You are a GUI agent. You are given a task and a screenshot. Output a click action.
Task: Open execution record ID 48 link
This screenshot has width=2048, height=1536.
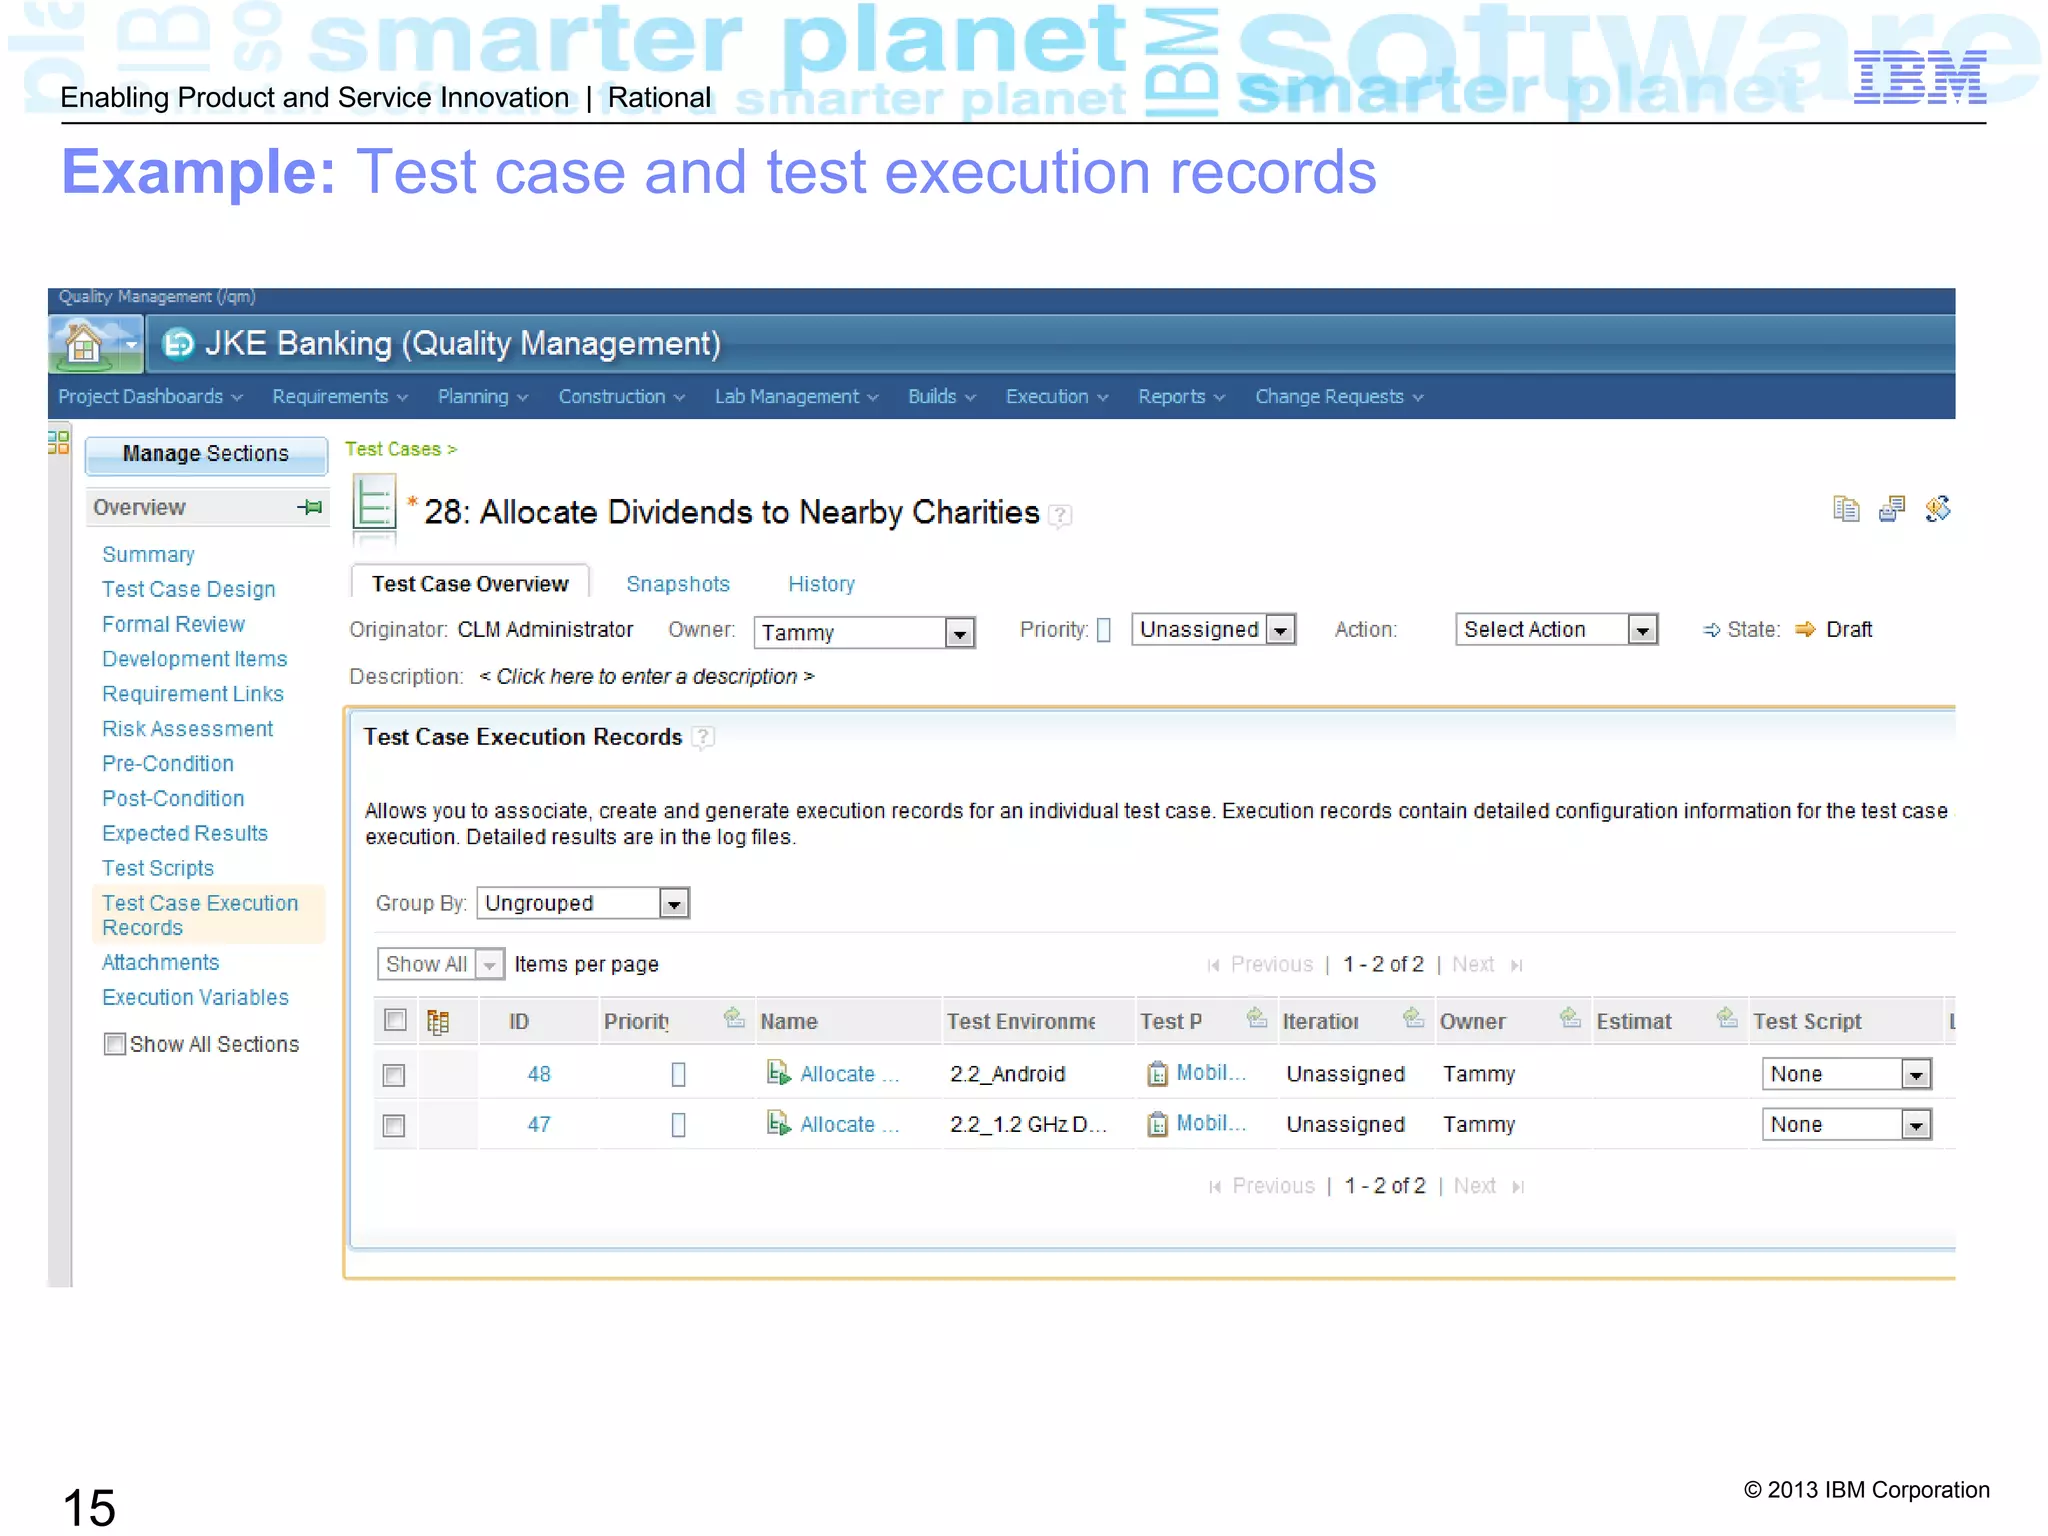click(539, 1075)
